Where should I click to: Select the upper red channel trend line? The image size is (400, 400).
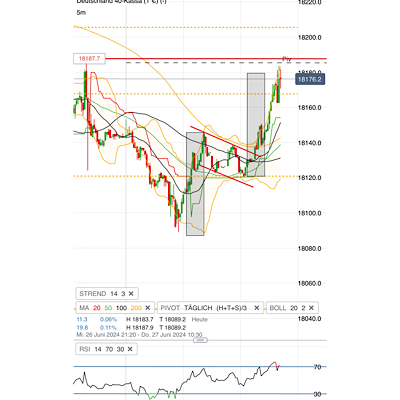tap(225, 142)
